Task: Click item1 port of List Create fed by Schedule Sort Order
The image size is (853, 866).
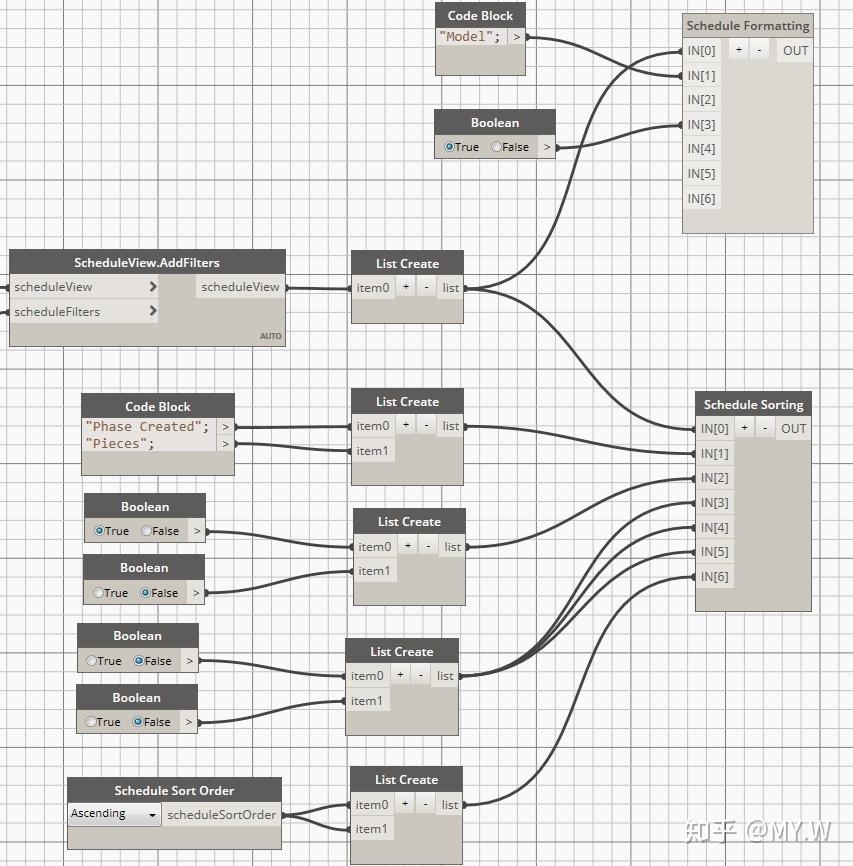Action: [371, 828]
